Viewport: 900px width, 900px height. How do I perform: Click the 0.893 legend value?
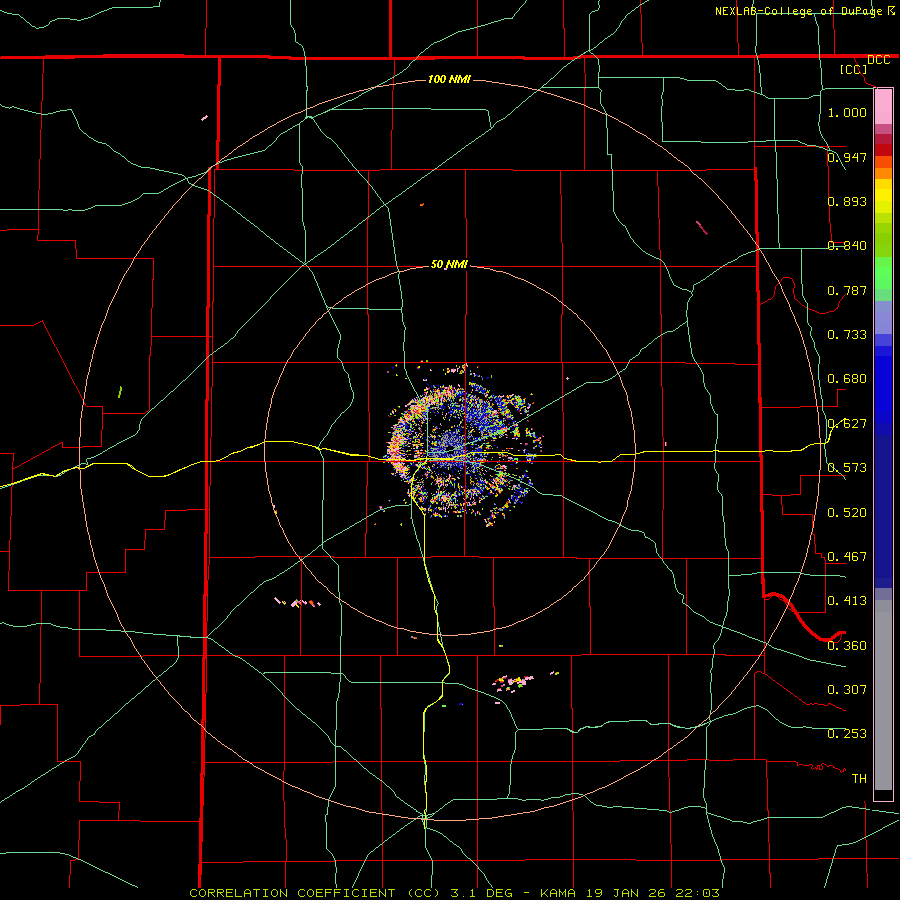(x=847, y=201)
